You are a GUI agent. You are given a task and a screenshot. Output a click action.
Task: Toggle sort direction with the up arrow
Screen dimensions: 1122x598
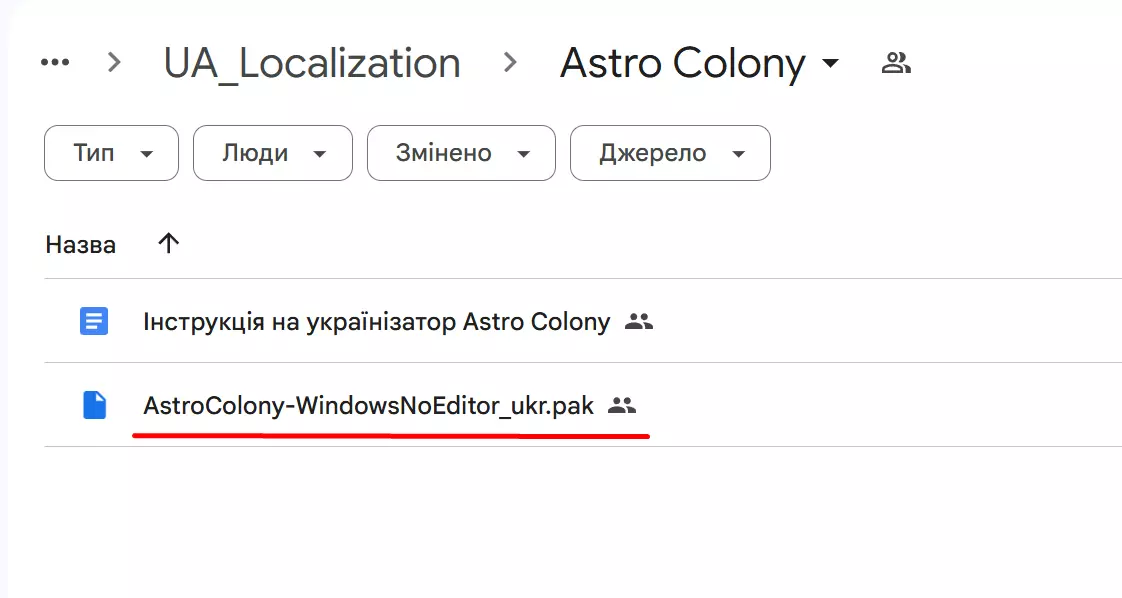click(x=169, y=243)
